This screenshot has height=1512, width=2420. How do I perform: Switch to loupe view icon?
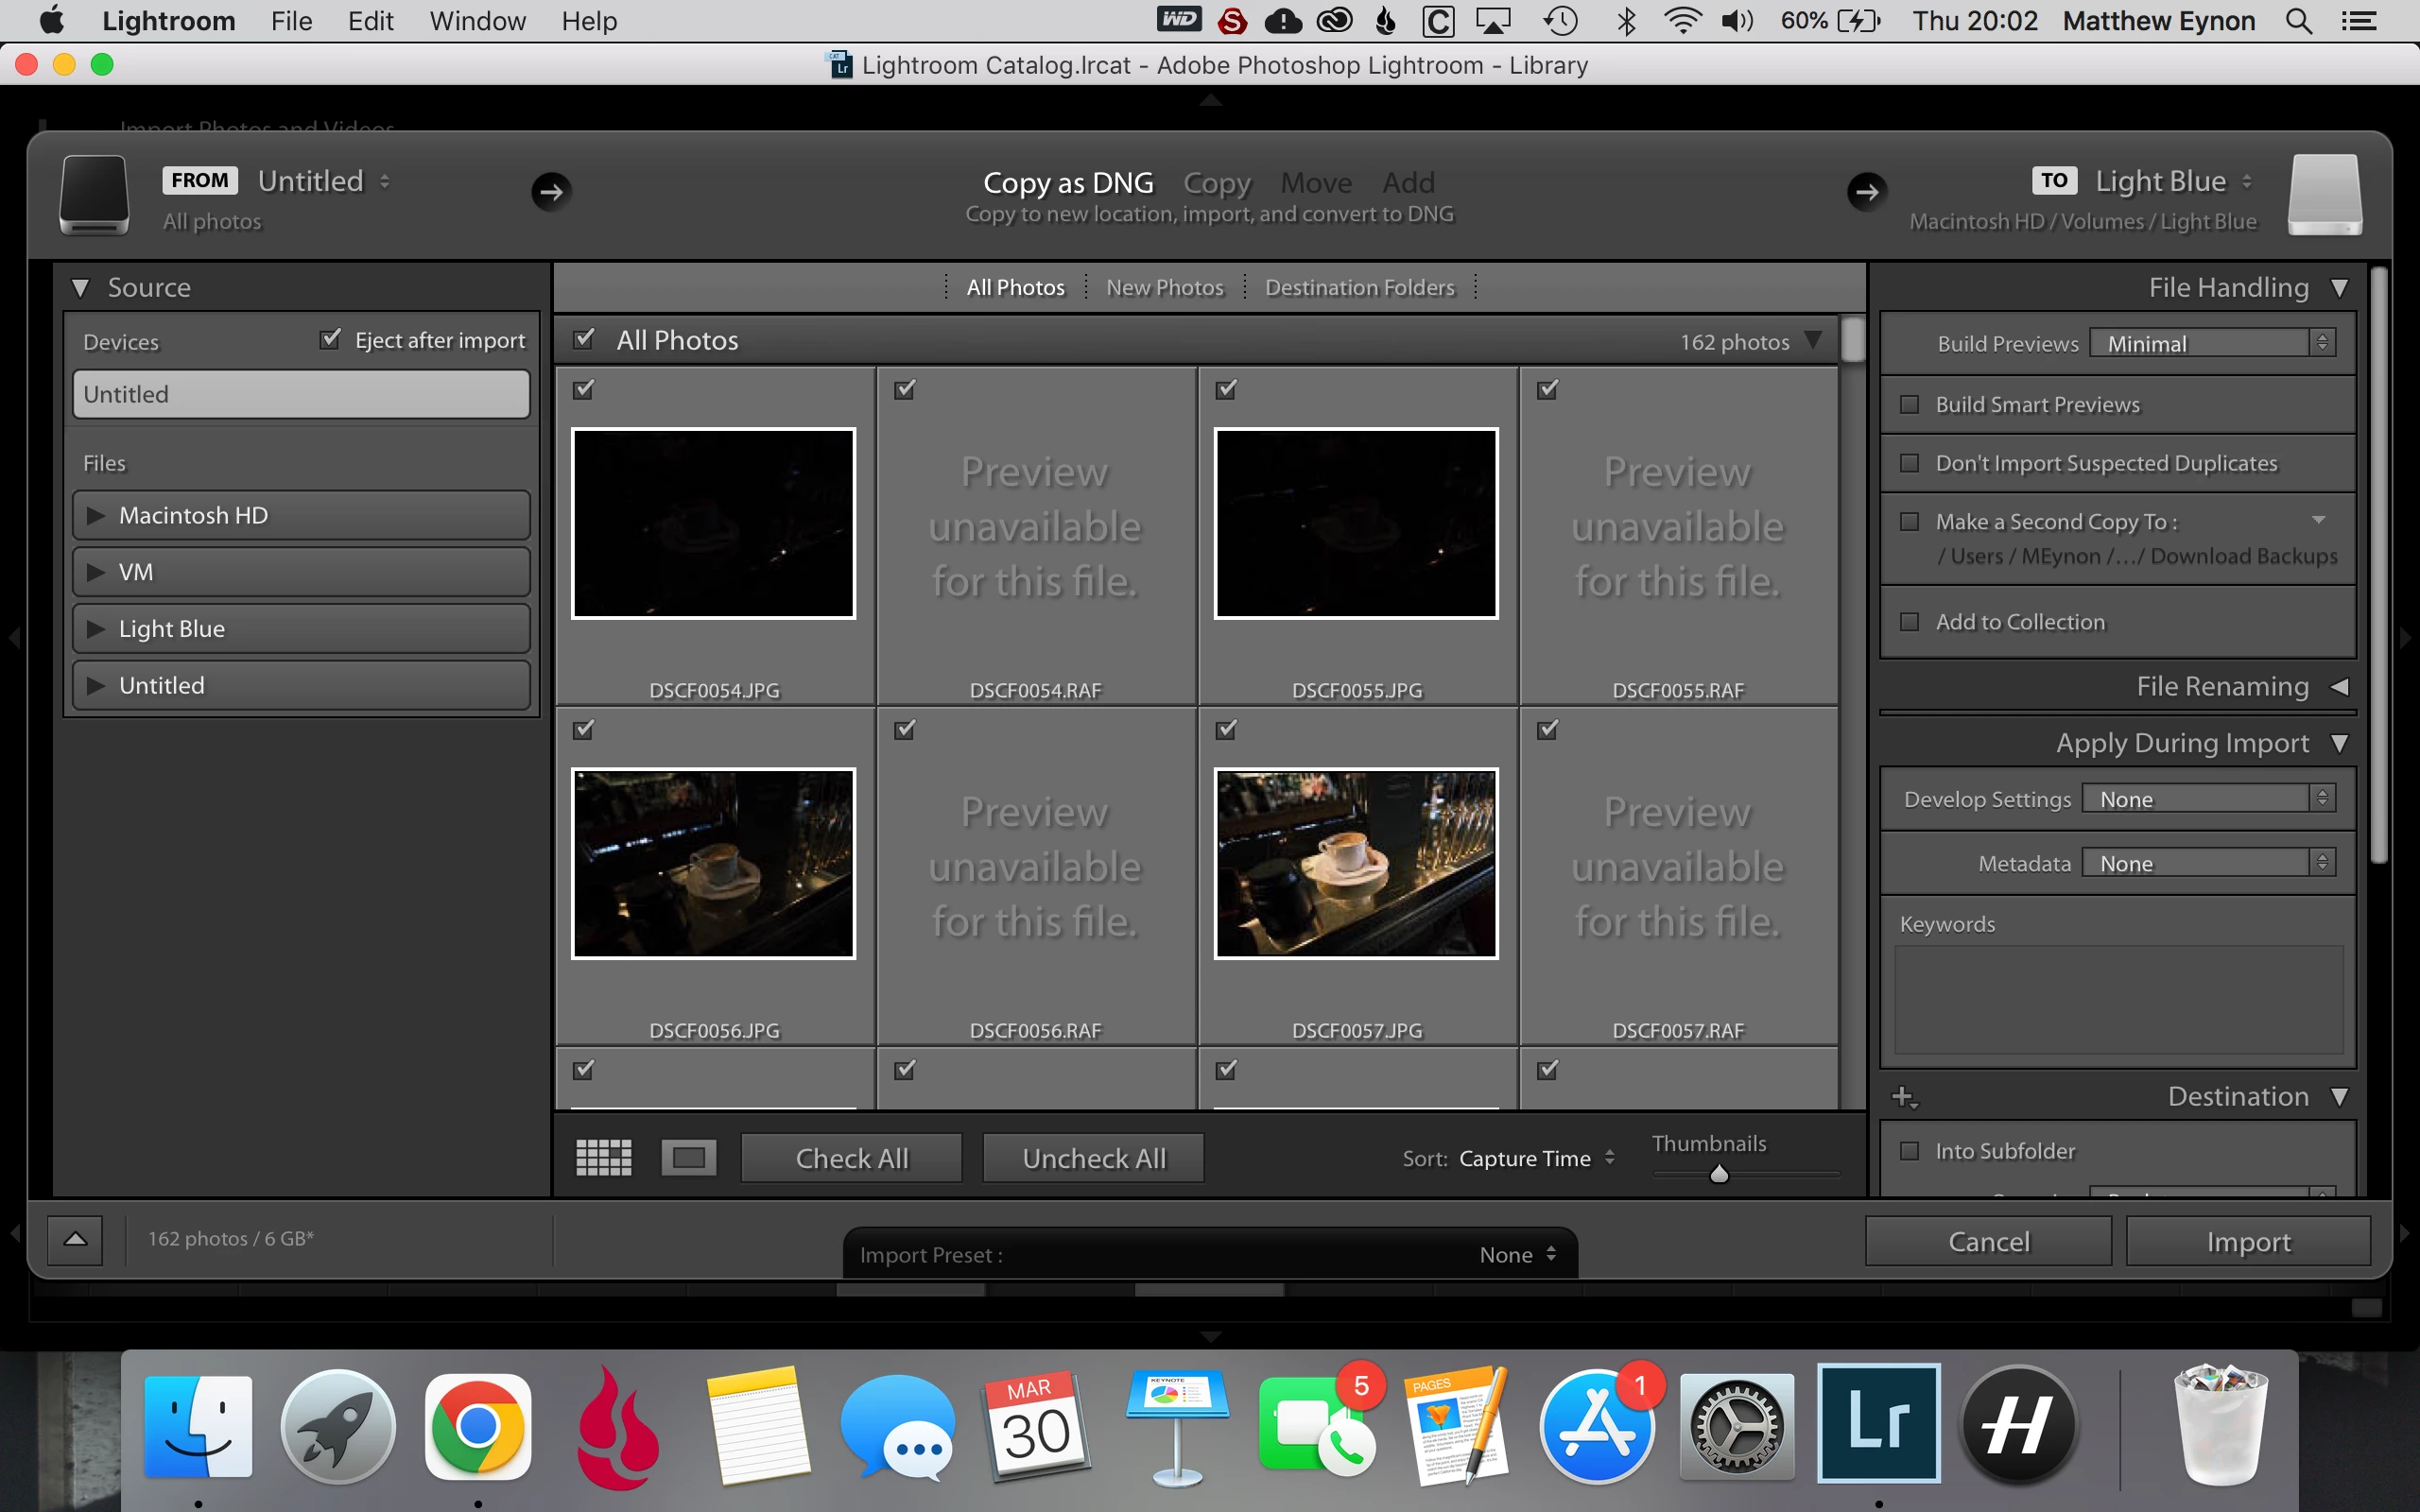coord(689,1158)
